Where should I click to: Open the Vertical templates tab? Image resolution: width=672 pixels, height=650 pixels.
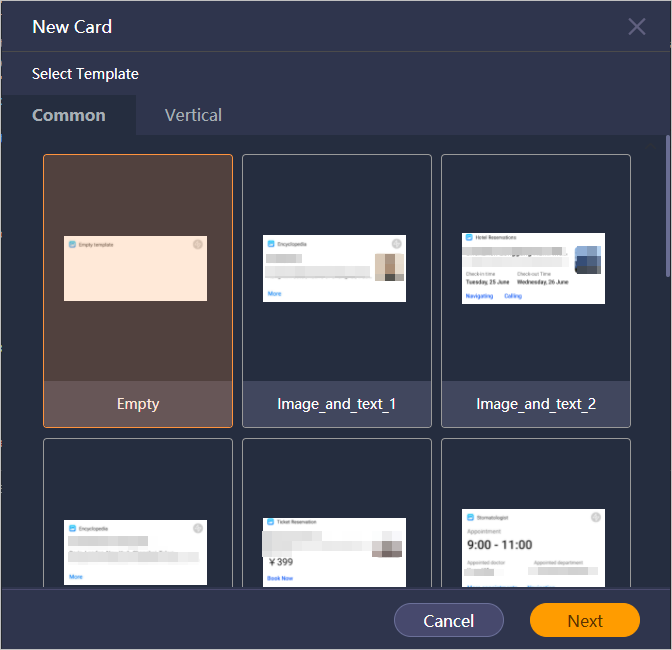(193, 115)
